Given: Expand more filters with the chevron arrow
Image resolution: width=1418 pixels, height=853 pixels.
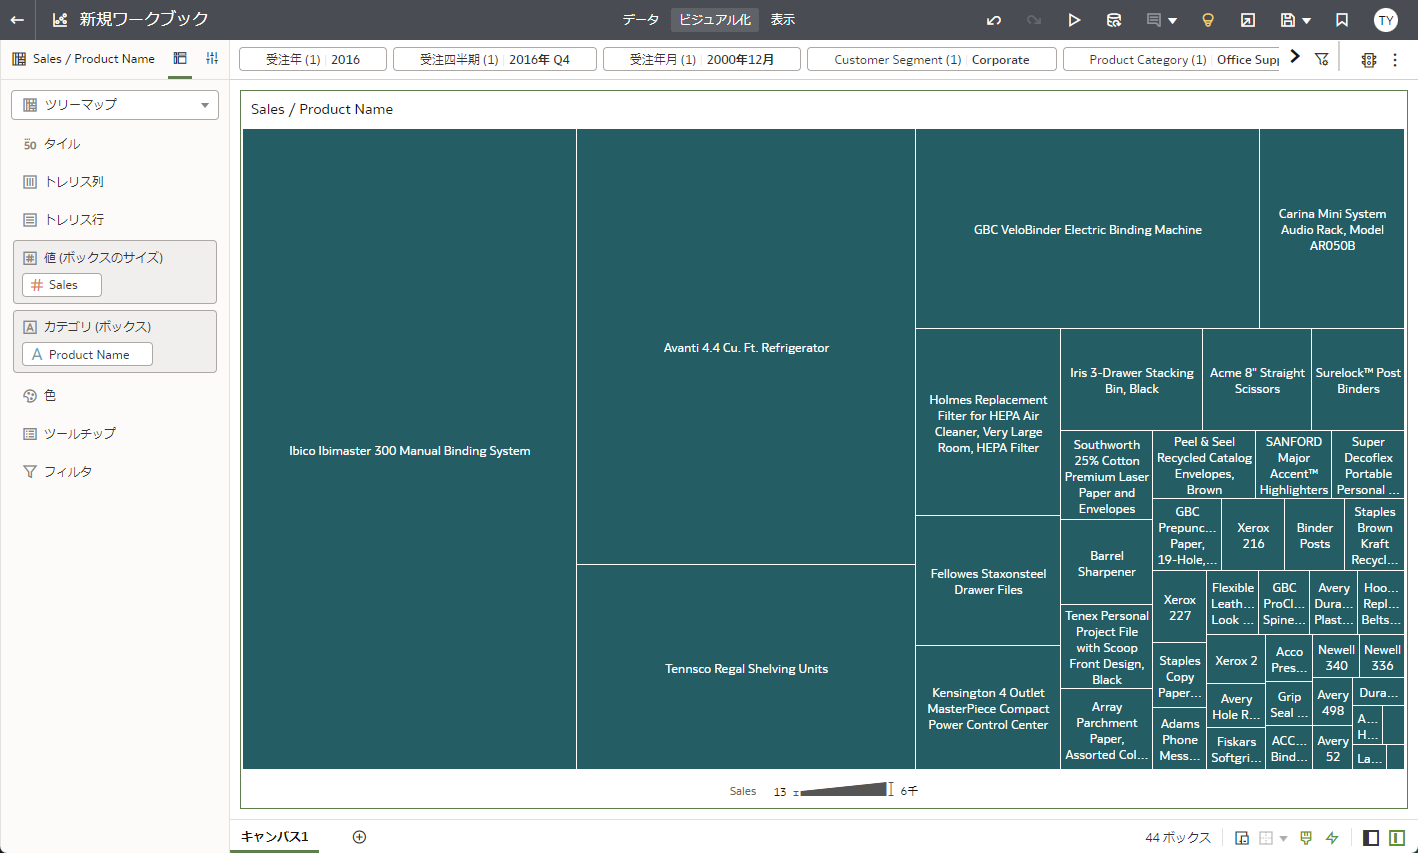Looking at the screenshot, I should tap(1295, 57).
